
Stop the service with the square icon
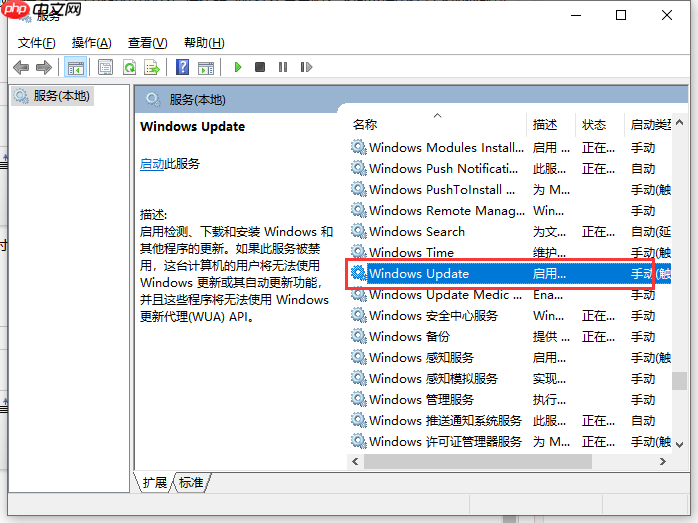point(260,67)
